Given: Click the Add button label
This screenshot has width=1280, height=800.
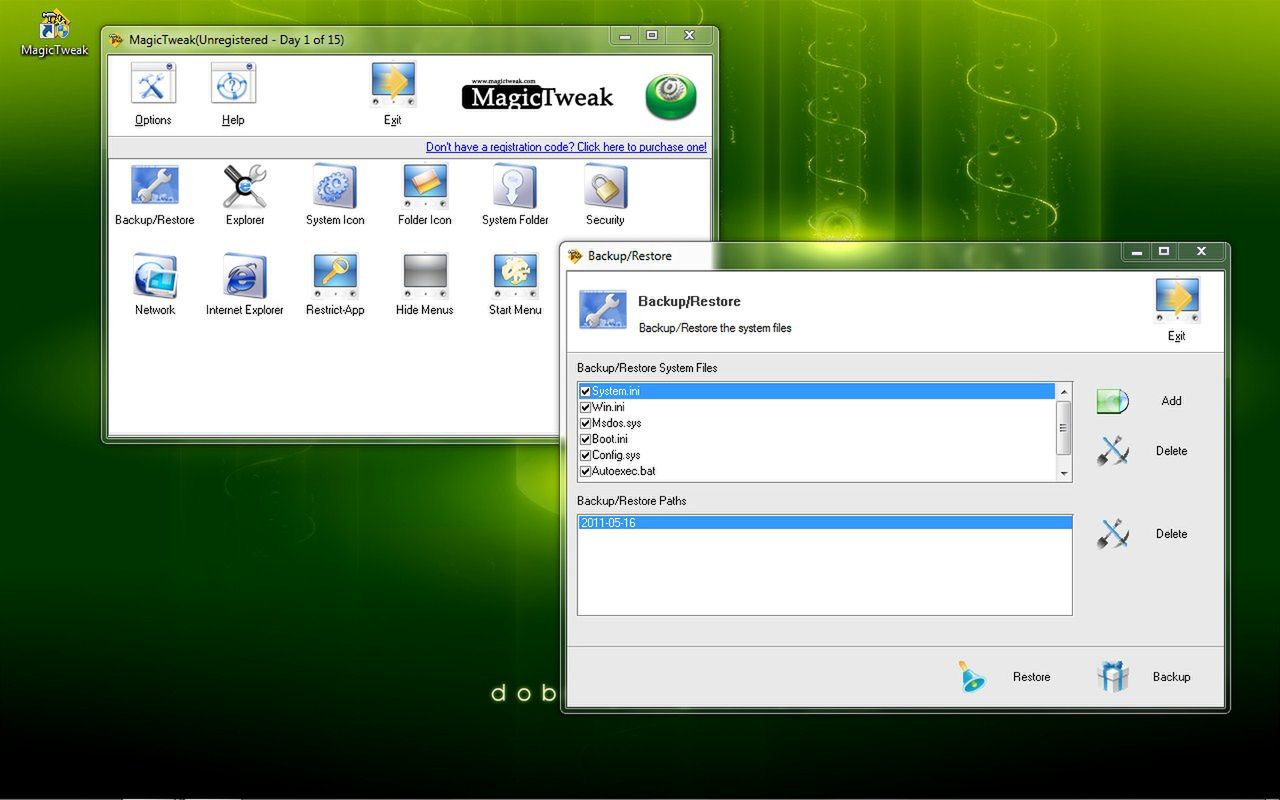Looking at the screenshot, I should (1172, 401).
